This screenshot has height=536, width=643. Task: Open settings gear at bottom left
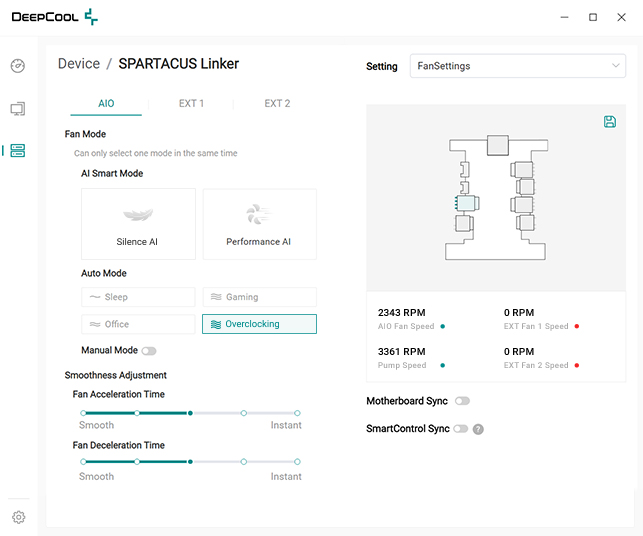pyautogui.click(x=18, y=517)
